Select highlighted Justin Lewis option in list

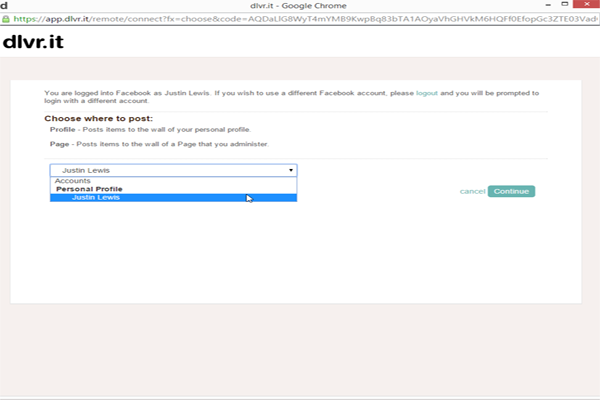(x=173, y=198)
